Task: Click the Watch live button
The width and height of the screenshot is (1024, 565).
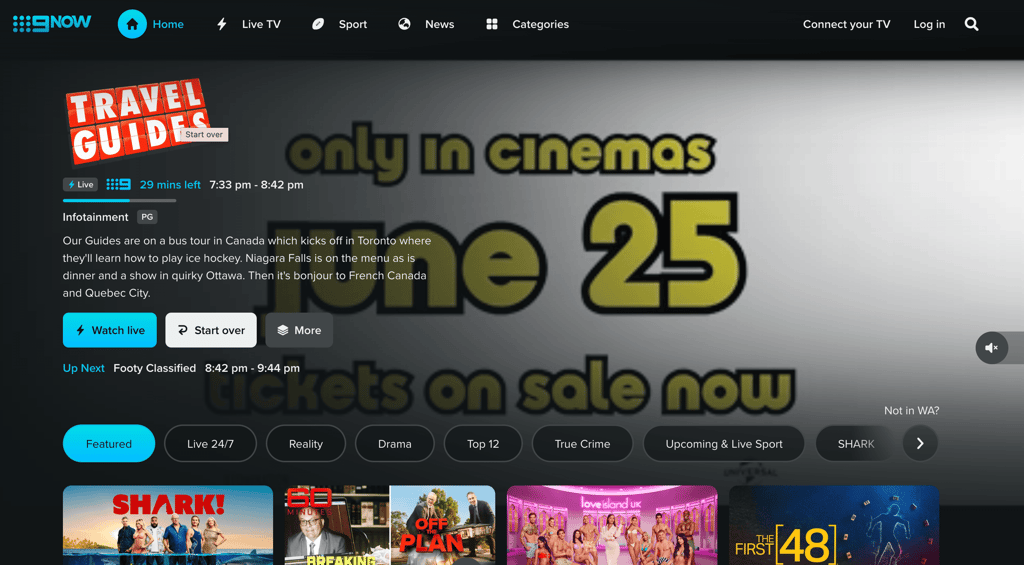Action: pyautogui.click(x=110, y=330)
